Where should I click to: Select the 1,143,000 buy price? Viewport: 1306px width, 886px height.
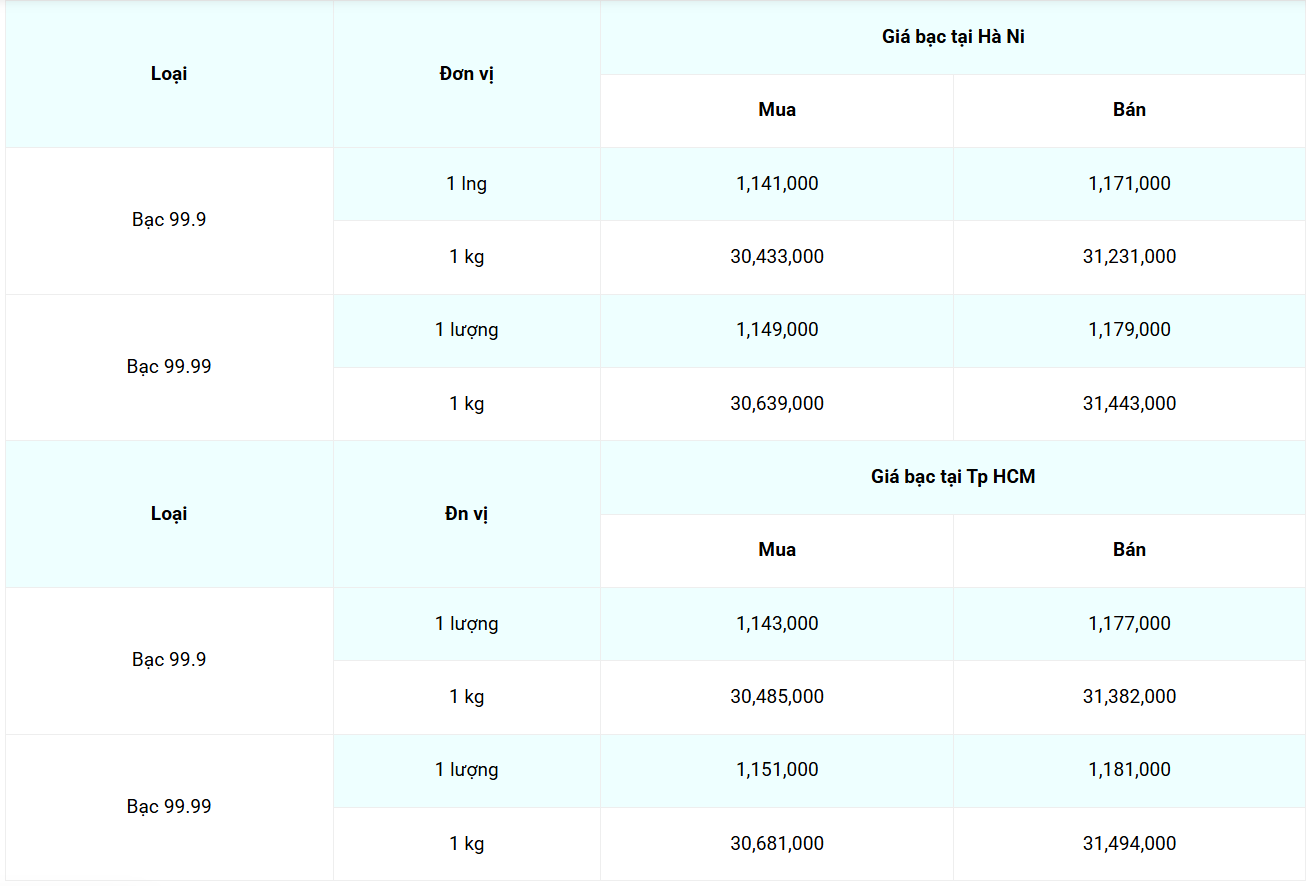click(x=777, y=624)
